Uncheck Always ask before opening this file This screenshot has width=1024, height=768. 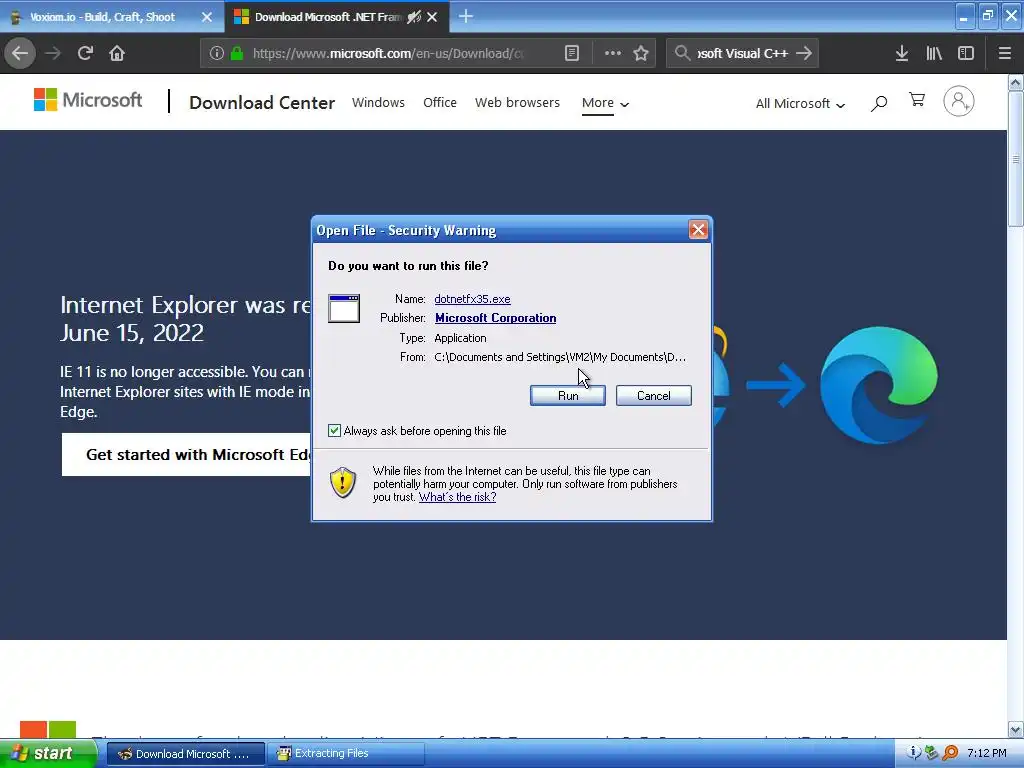334,430
